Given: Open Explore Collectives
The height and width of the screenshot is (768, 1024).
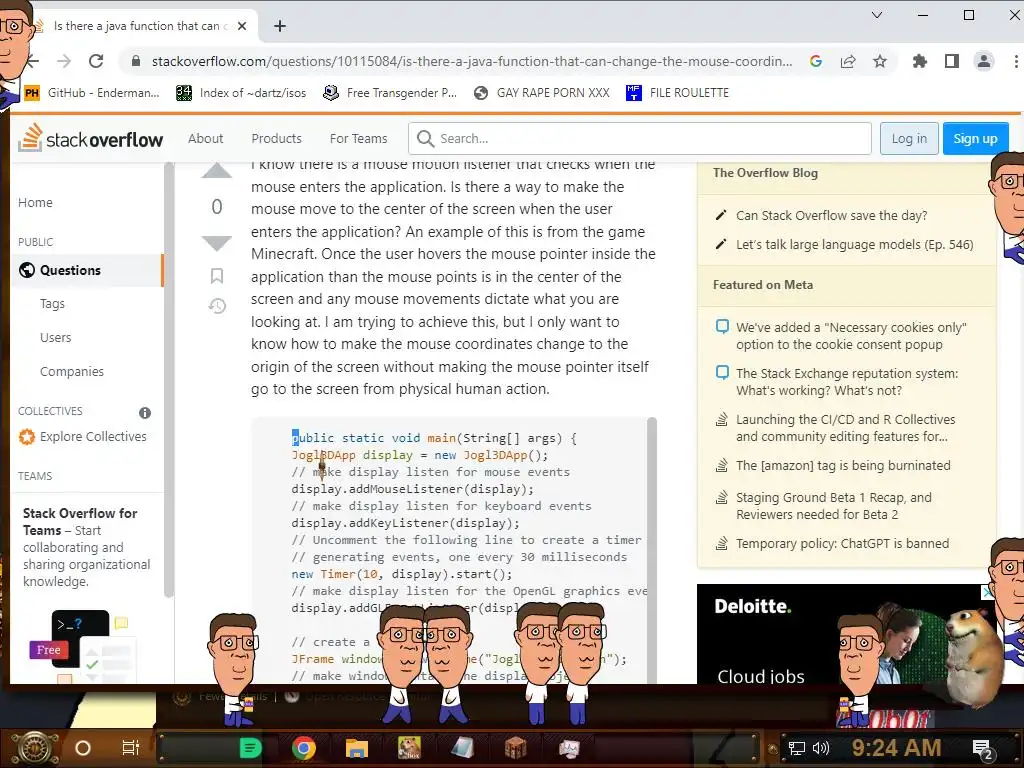Looking at the screenshot, I should tap(82, 436).
